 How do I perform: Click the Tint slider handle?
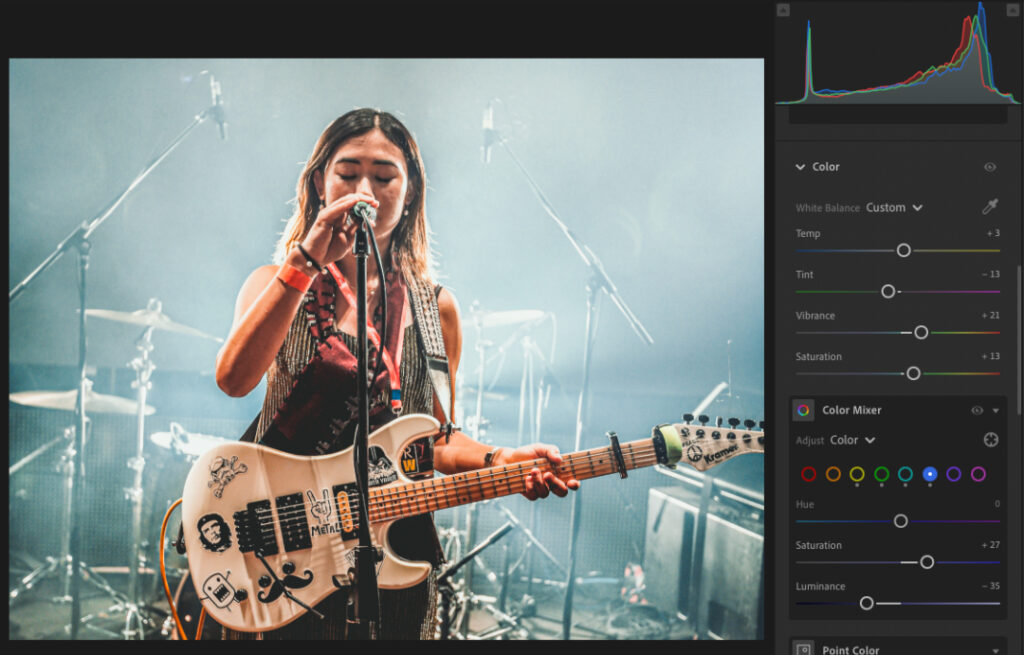(x=887, y=291)
